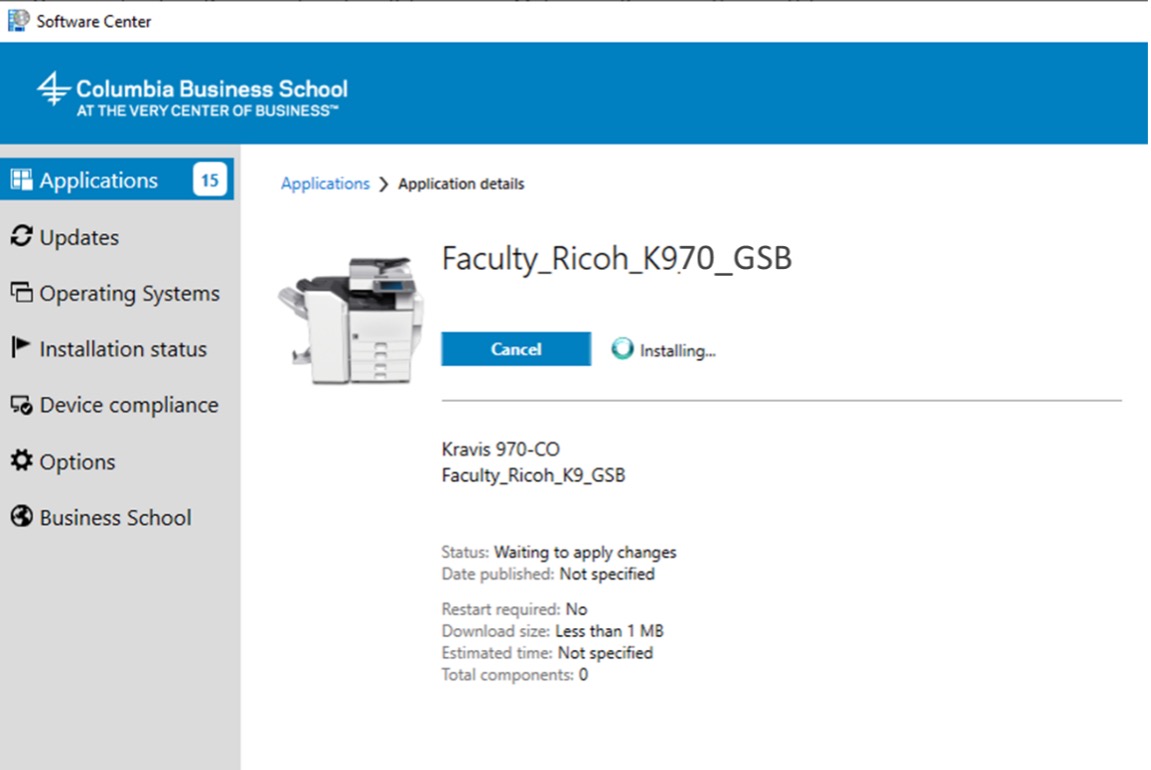Click the Options gear icon
This screenshot has height=770, width=1151.
coord(21,460)
